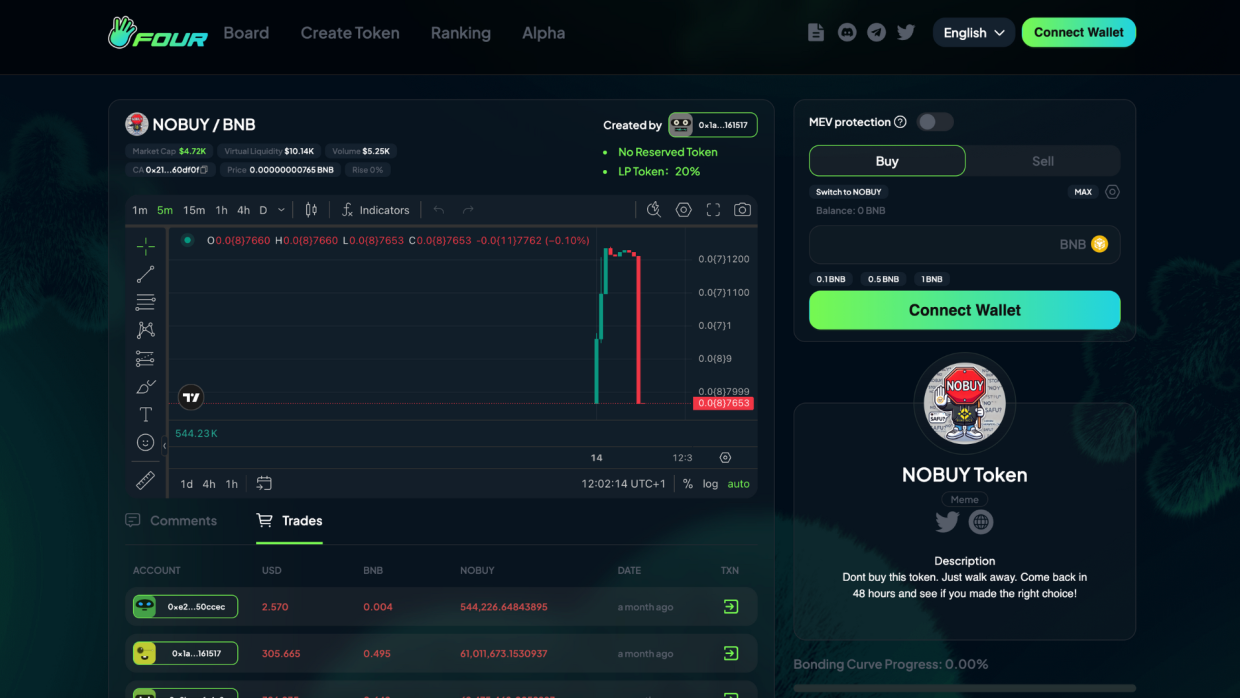Screen dimensions: 1240x698
Task: Open time axis settings gear
Action: 725,457
